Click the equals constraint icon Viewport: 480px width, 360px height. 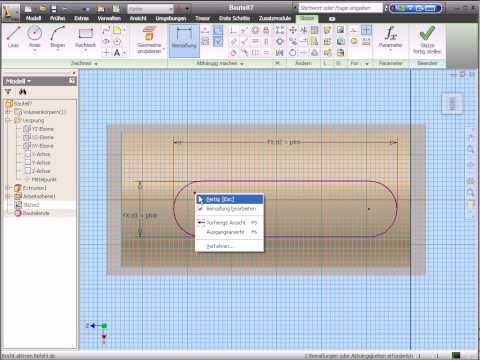point(266,53)
